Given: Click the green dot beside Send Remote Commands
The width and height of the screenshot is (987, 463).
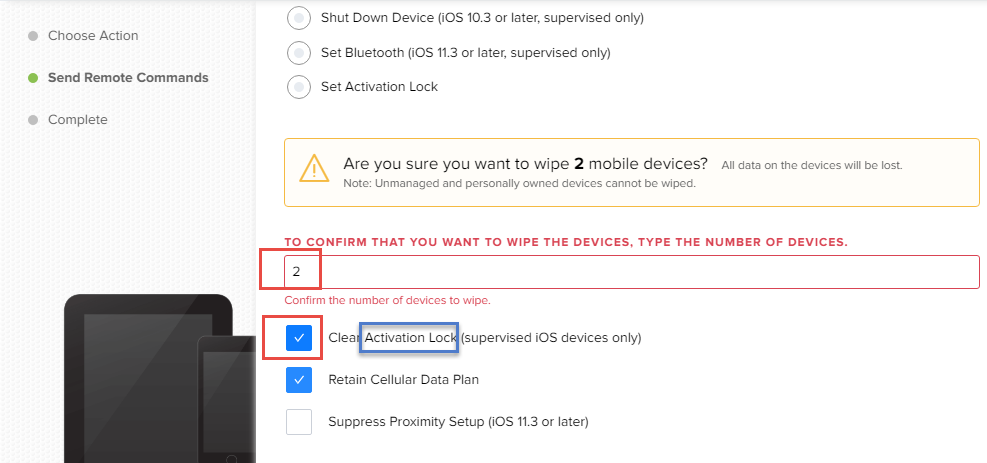Looking at the screenshot, I should click(33, 78).
